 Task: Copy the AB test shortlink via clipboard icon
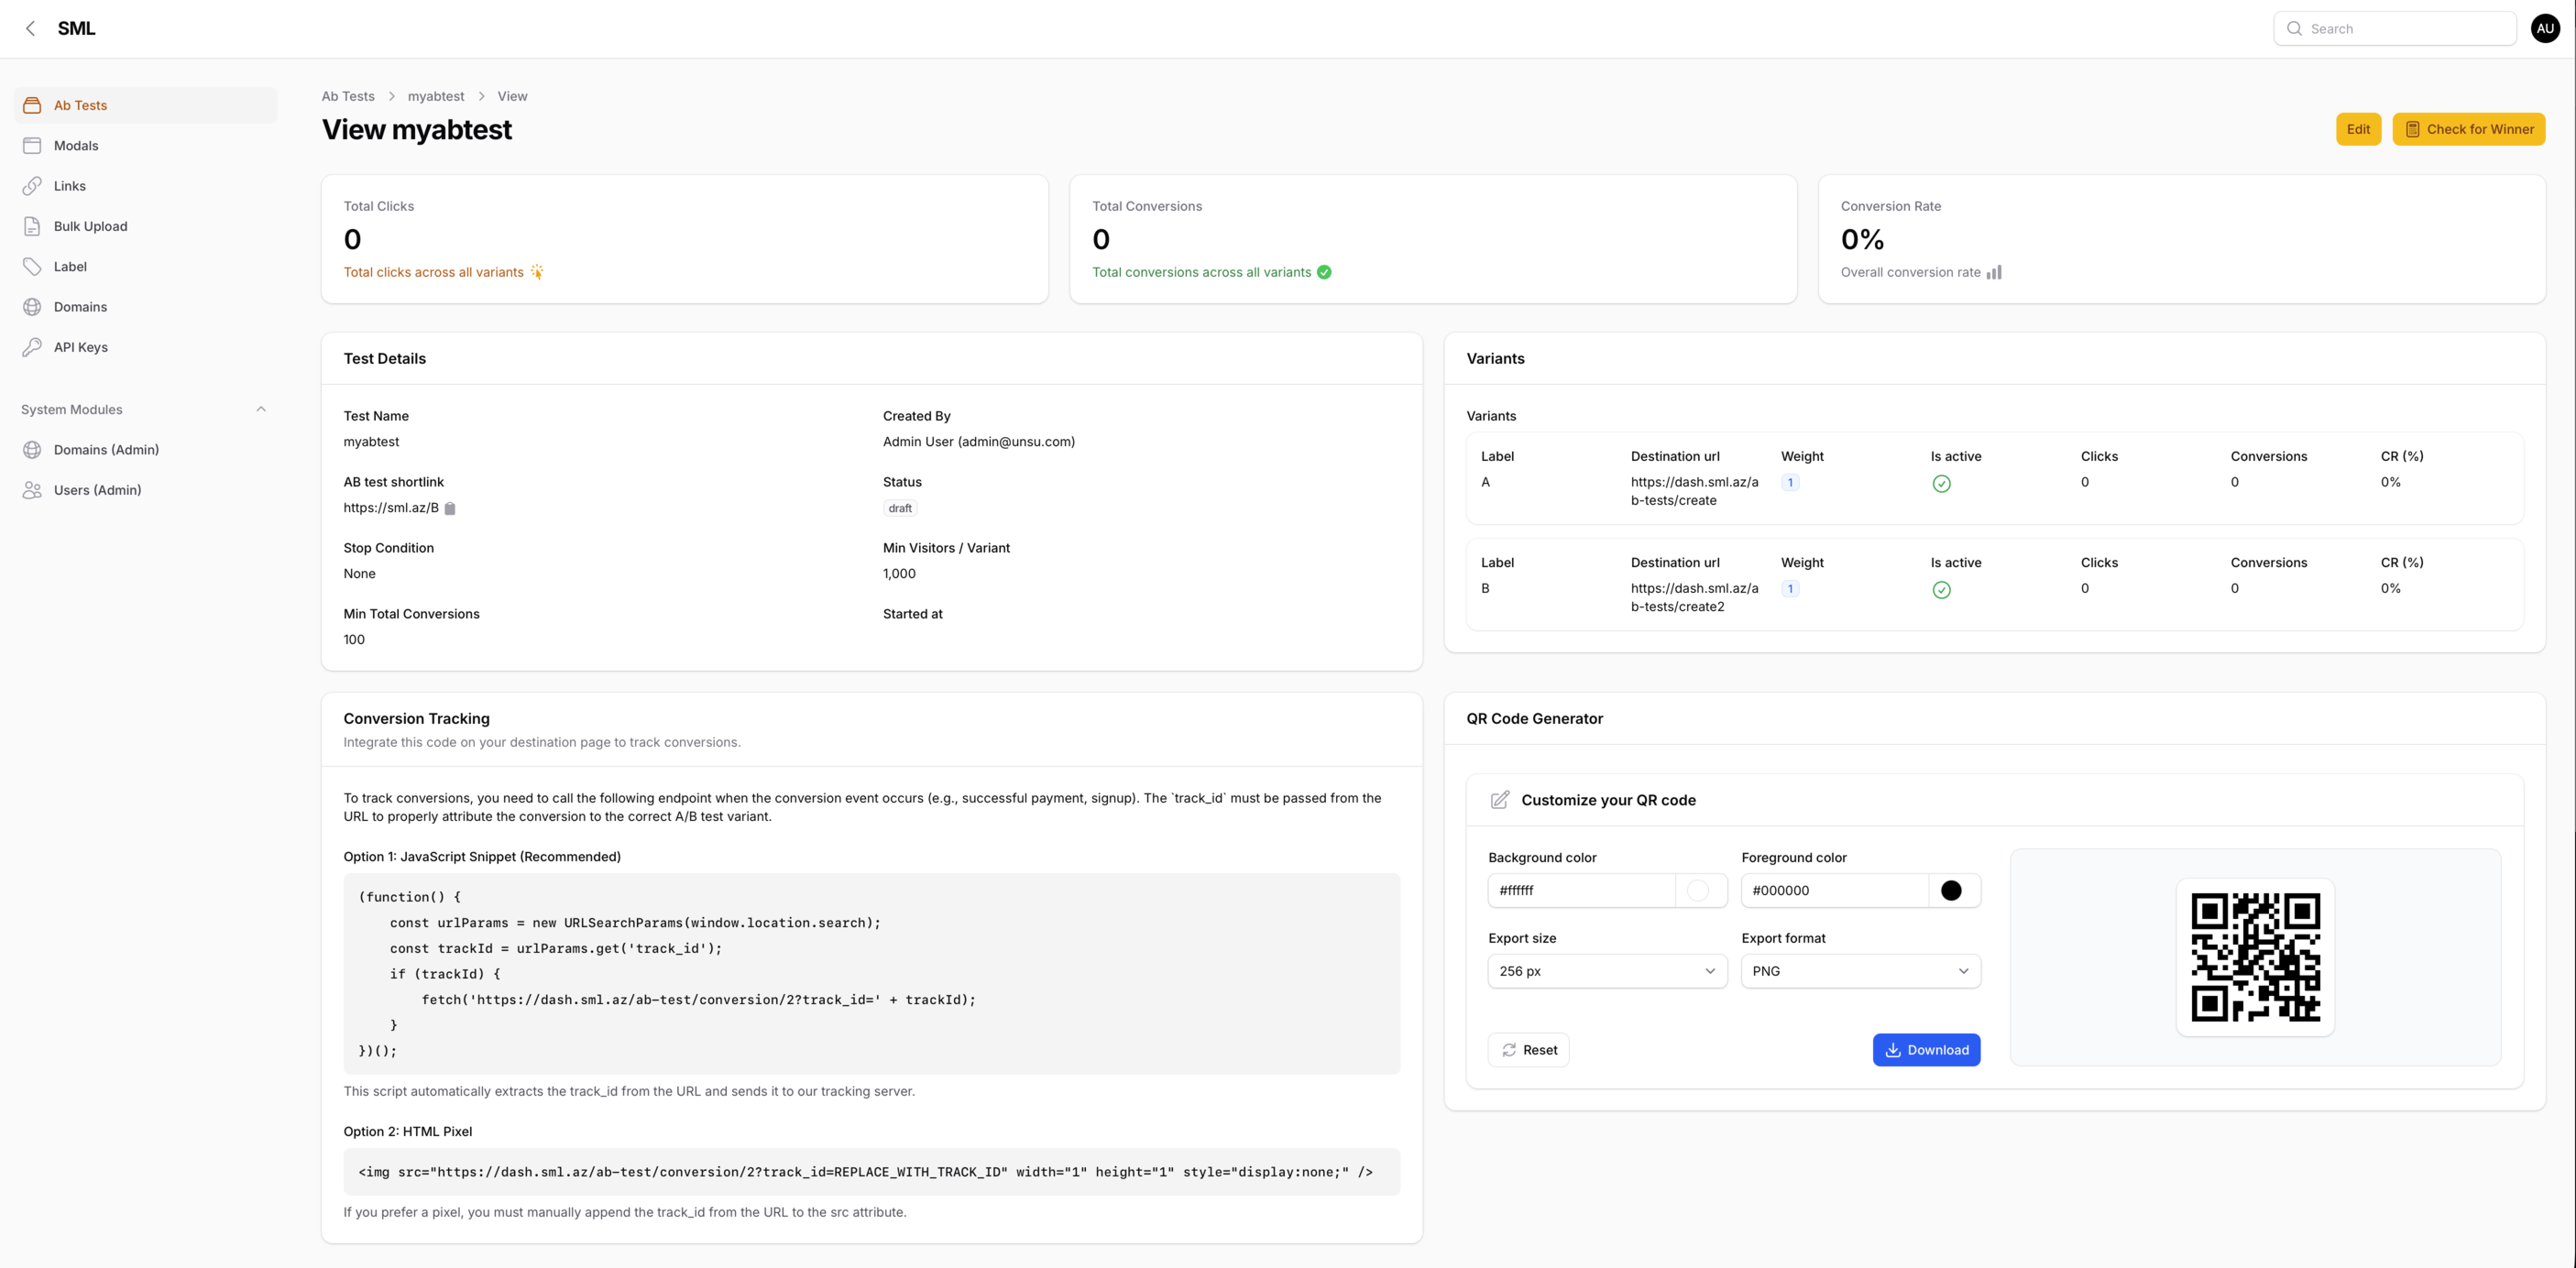[x=450, y=508]
